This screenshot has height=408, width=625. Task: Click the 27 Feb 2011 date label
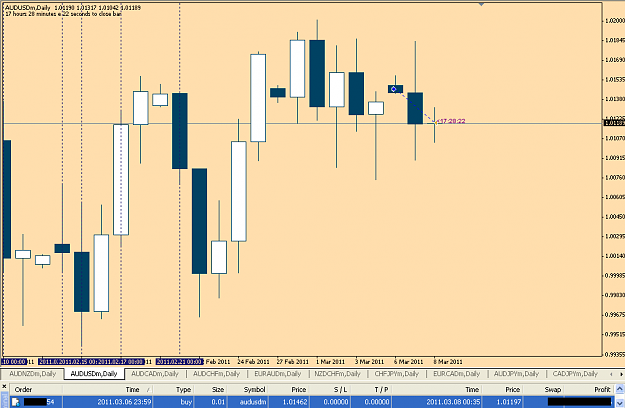click(293, 362)
